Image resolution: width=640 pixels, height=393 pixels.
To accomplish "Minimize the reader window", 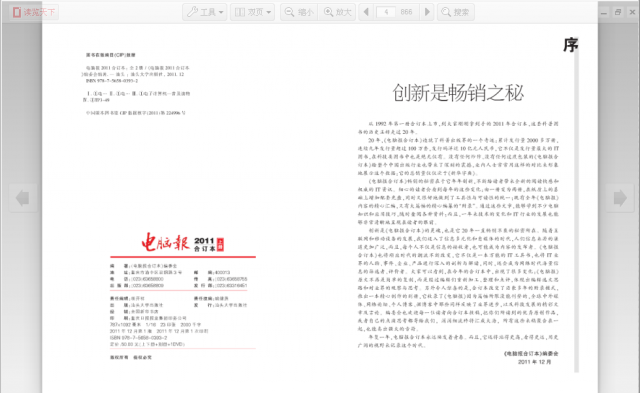I will coord(604,12).
